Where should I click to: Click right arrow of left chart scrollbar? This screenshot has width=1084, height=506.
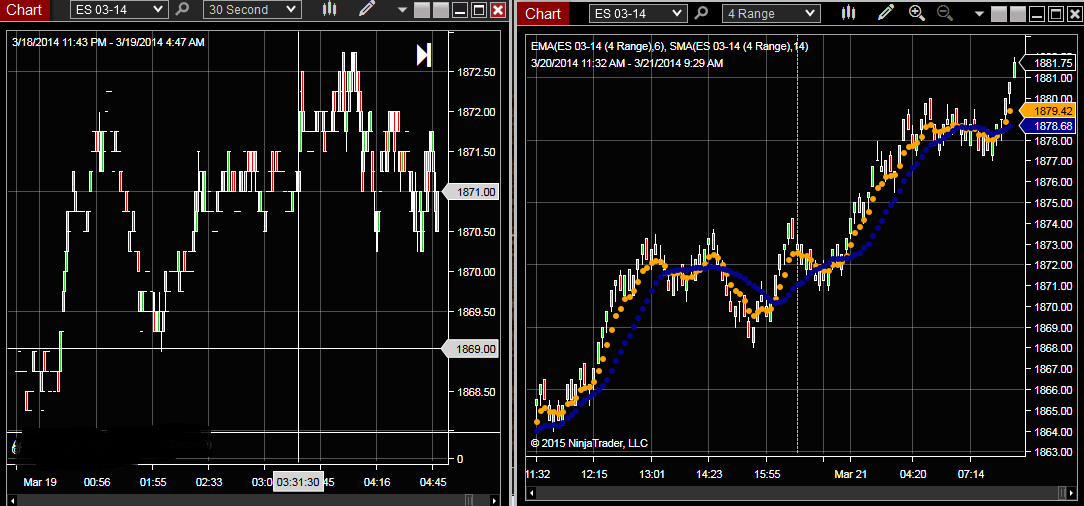495,500
